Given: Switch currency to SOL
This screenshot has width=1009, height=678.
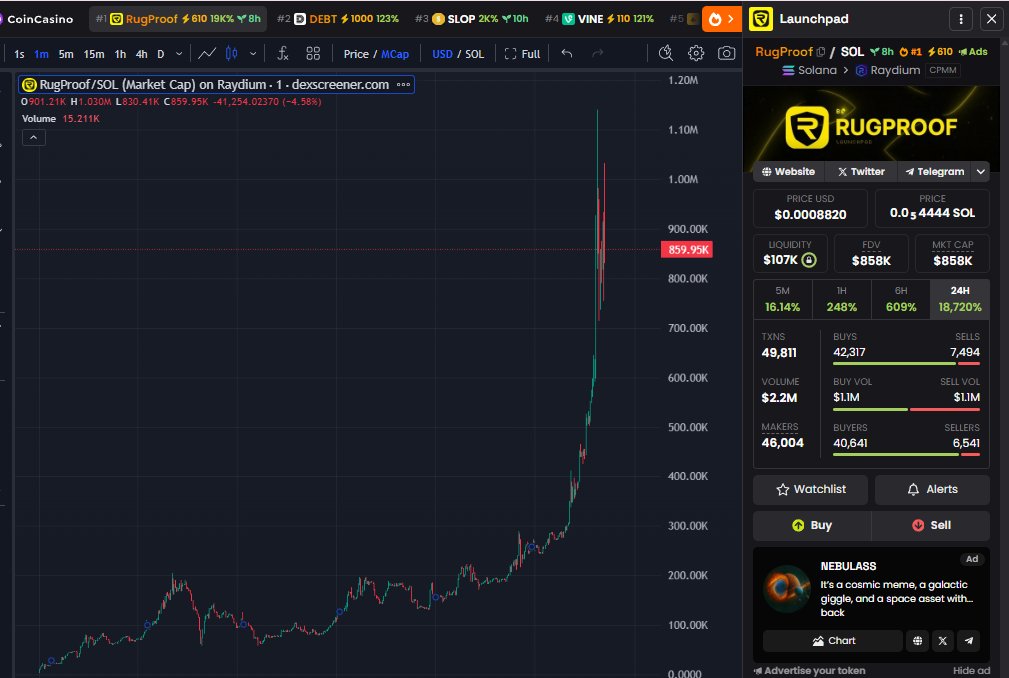Looking at the screenshot, I should click(474, 54).
